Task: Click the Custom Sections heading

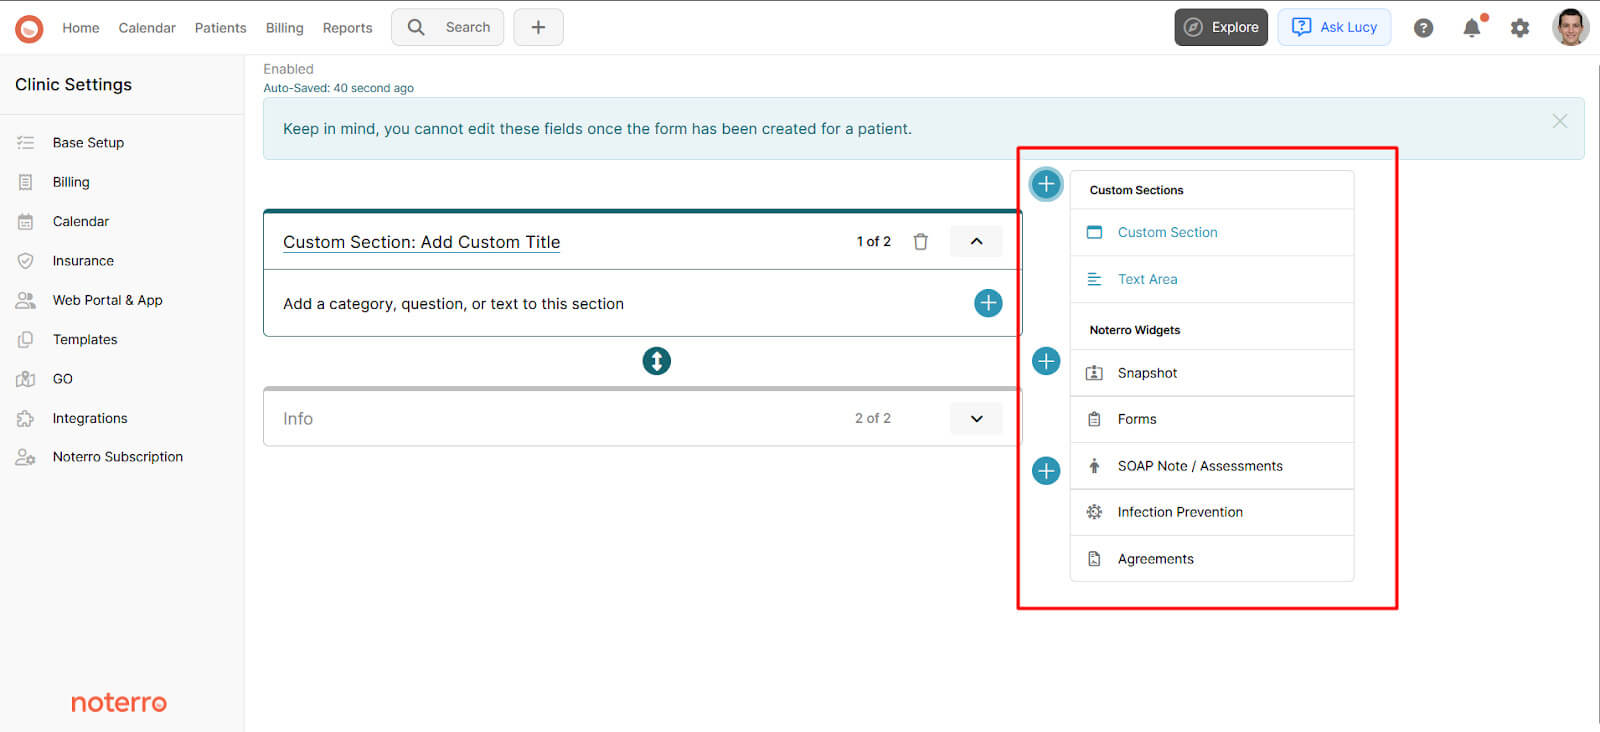Action: [x=1136, y=190]
